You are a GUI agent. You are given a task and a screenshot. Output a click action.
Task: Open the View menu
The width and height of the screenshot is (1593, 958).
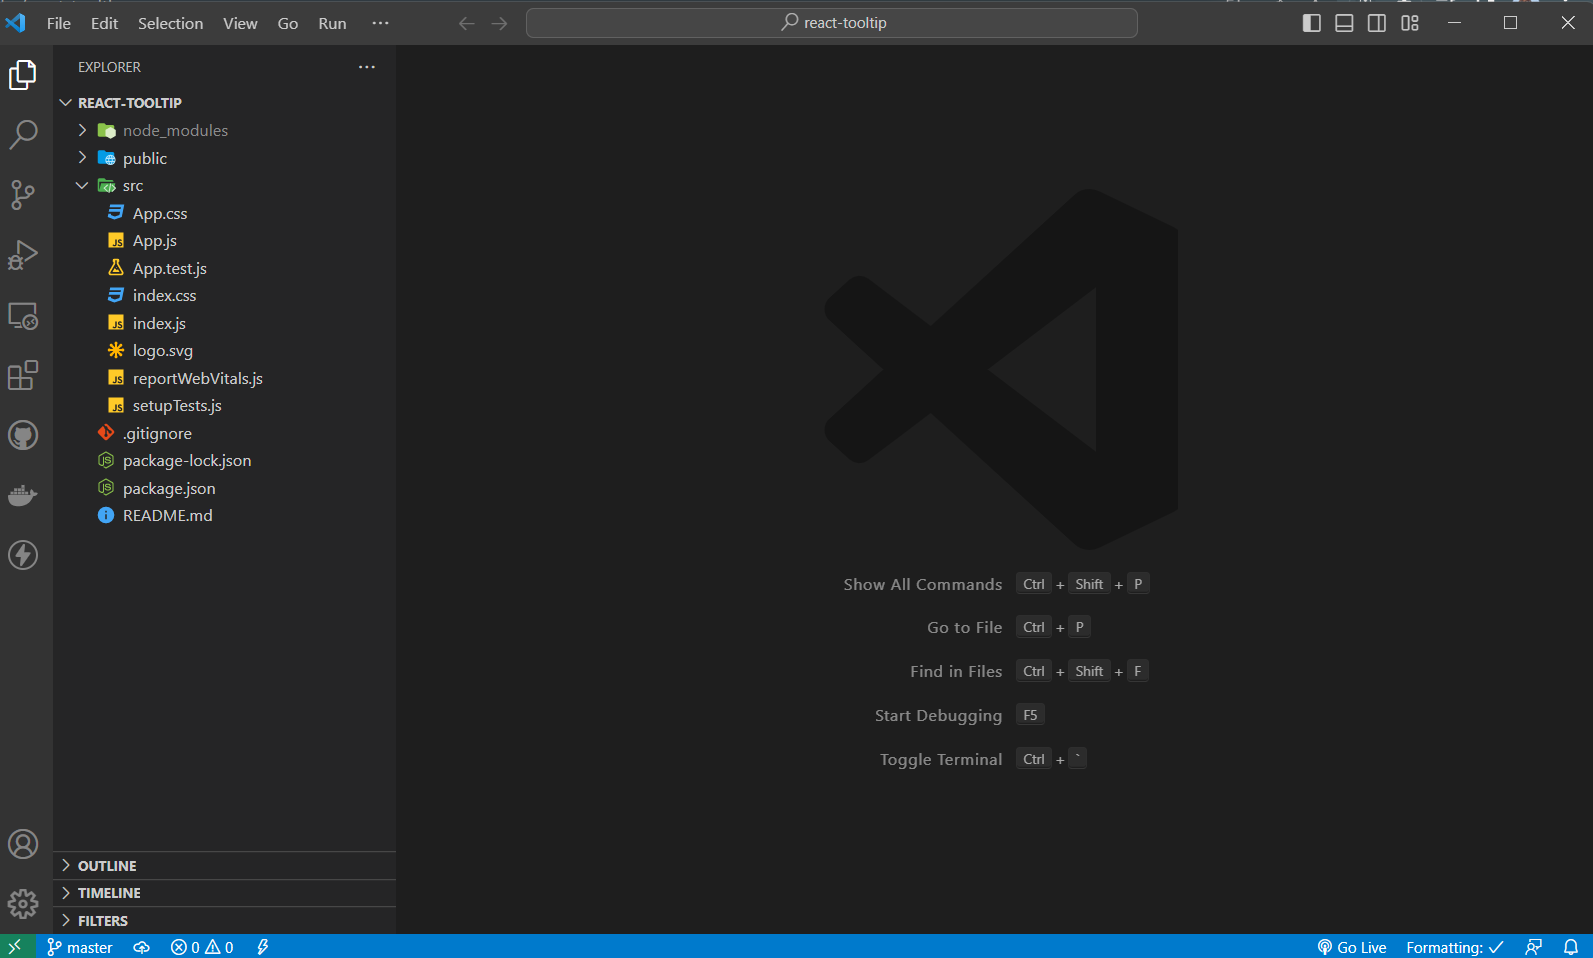coord(240,23)
